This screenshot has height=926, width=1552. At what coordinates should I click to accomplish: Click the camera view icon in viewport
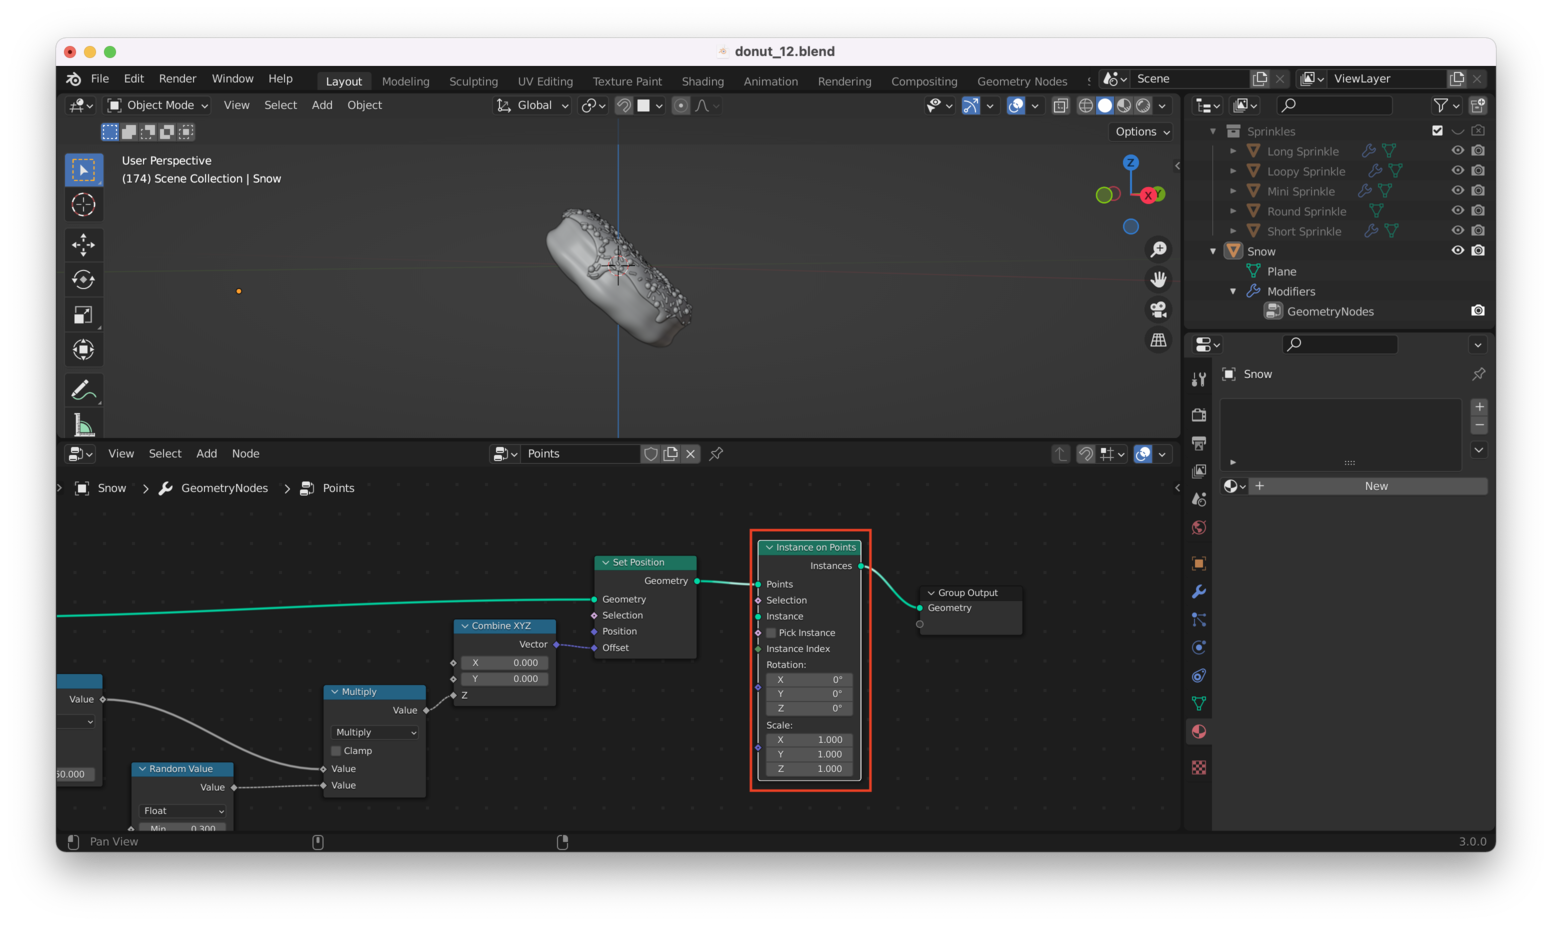click(x=1158, y=310)
